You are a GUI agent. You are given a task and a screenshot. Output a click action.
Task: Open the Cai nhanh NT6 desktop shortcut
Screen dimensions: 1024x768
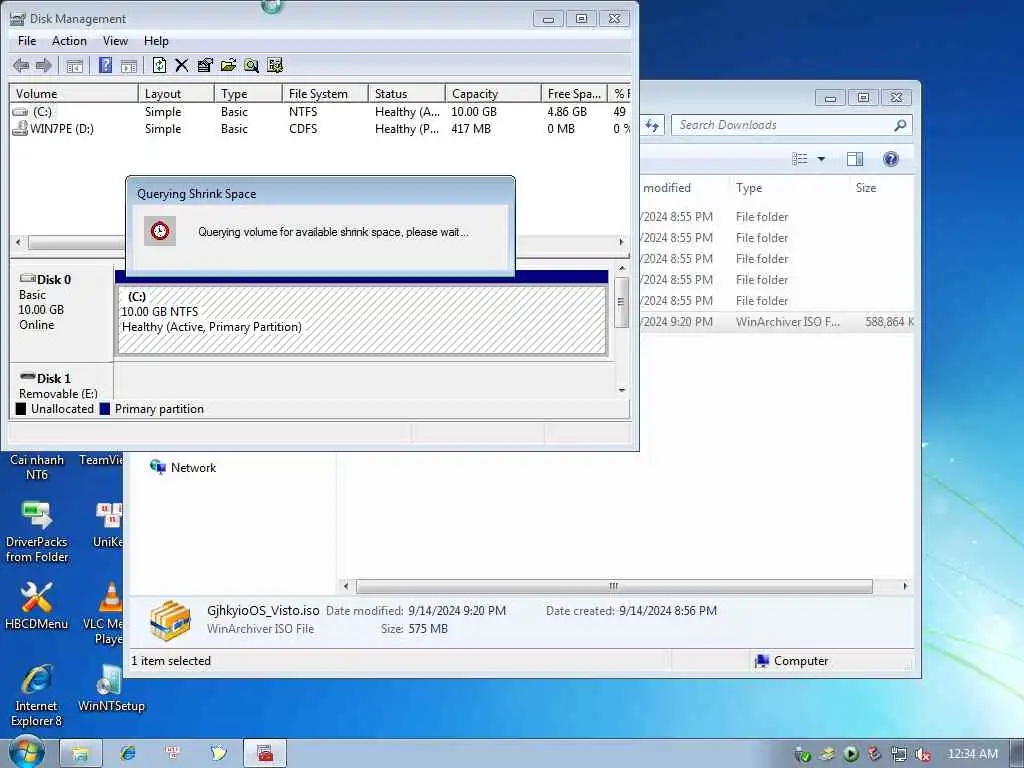point(37,466)
